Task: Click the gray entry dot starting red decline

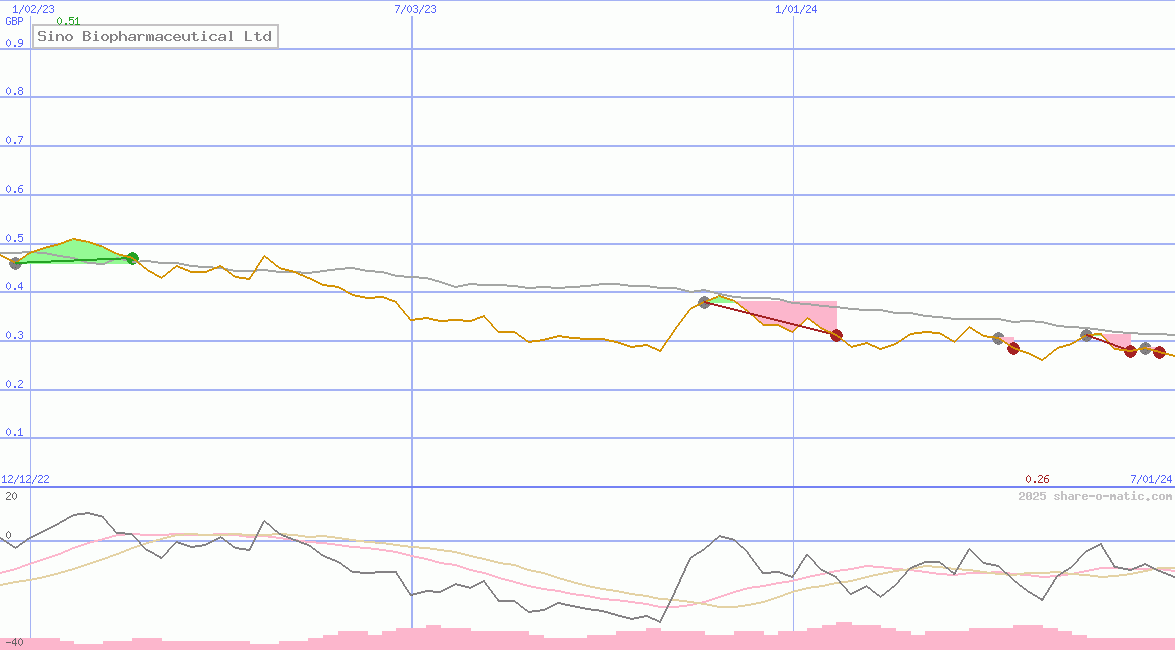Action: pyautogui.click(x=704, y=303)
